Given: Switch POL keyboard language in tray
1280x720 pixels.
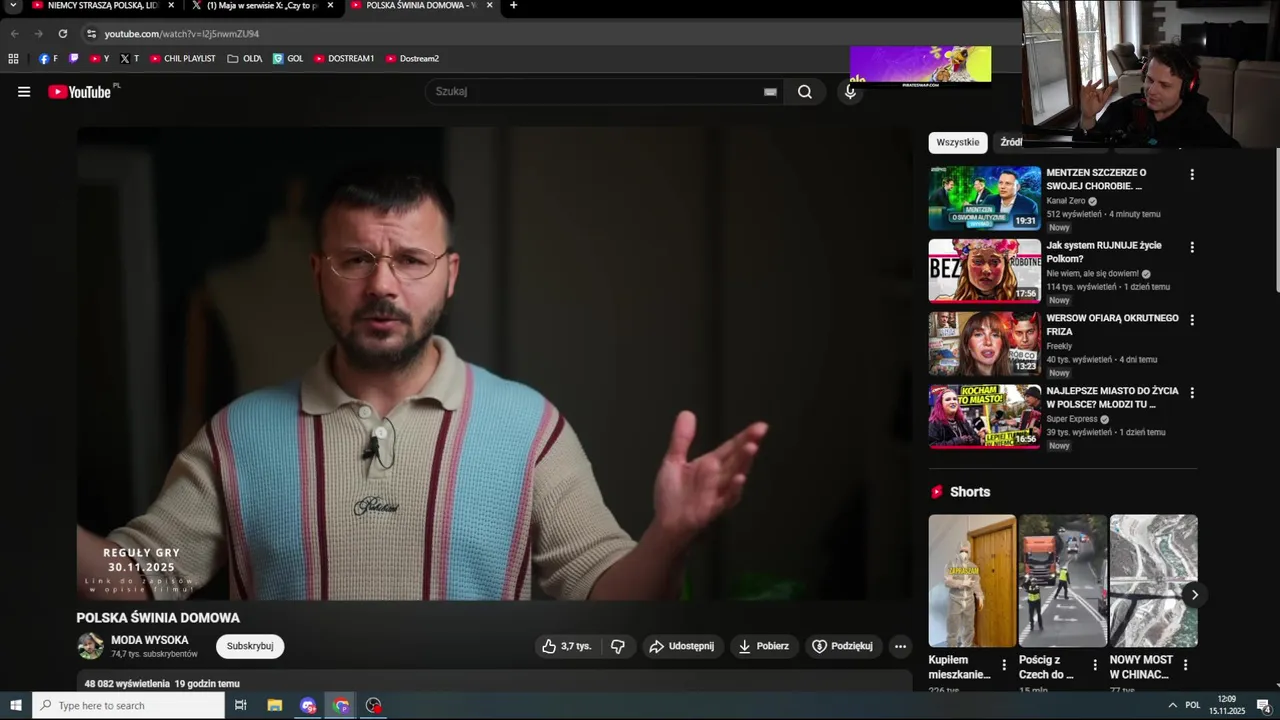Looking at the screenshot, I should [1192, 705].
